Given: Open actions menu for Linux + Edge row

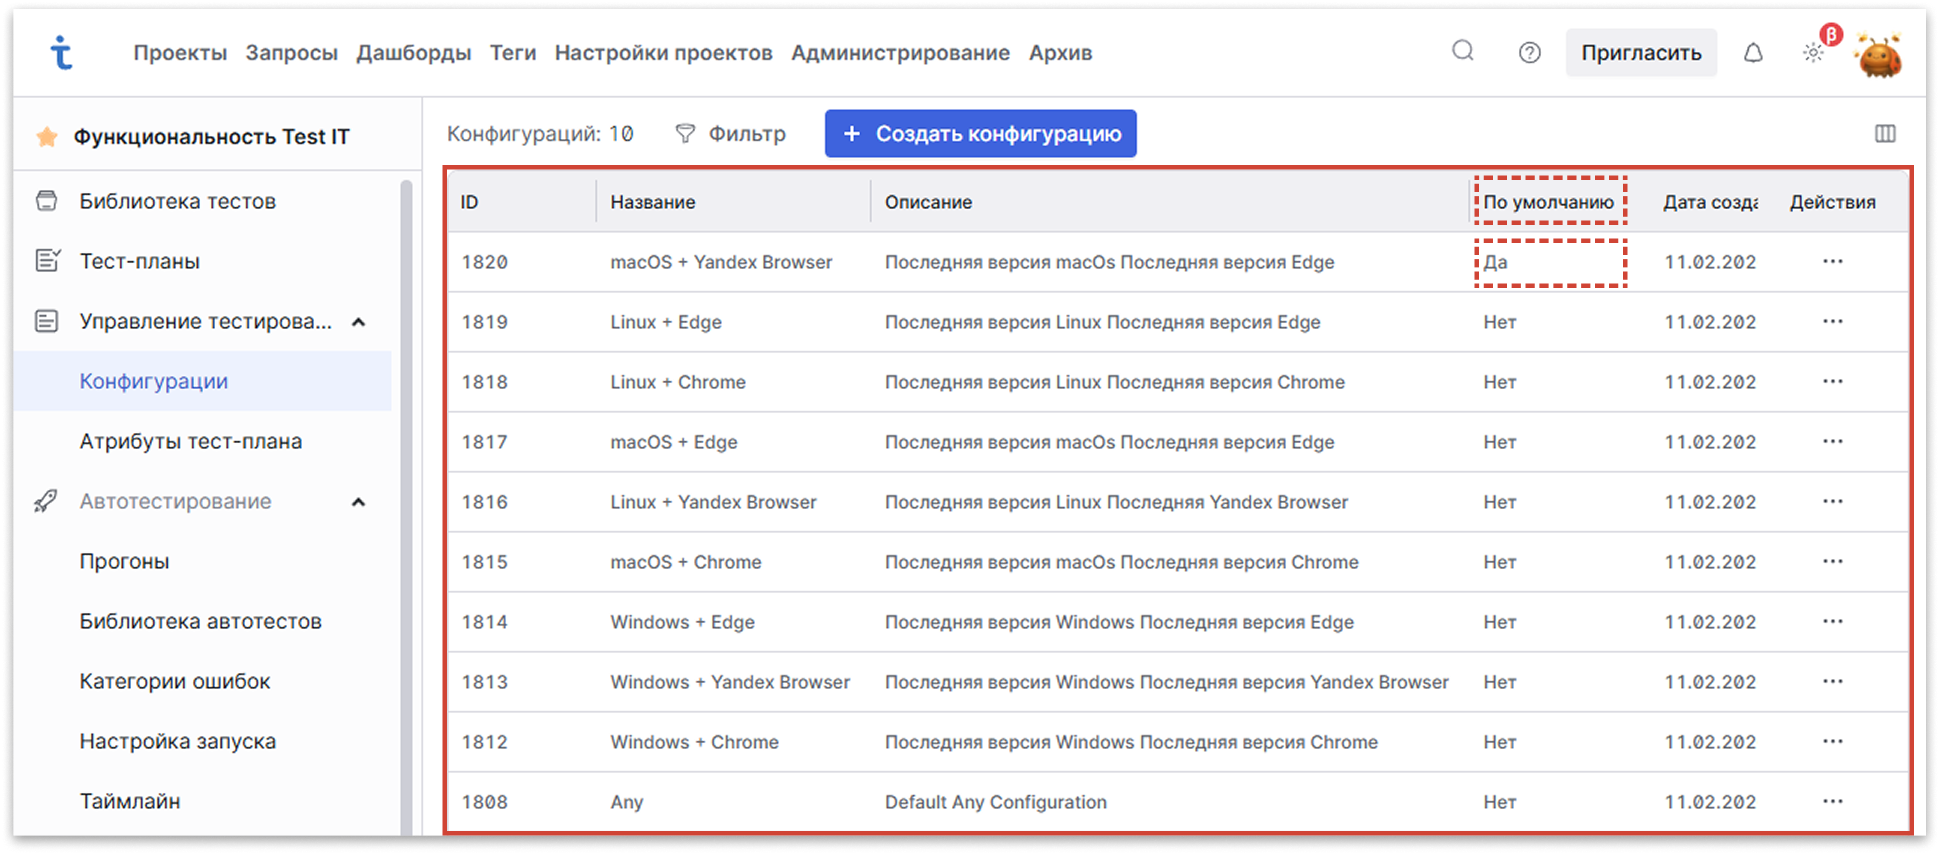Looking at the screenshot, I should point(1832,321).
